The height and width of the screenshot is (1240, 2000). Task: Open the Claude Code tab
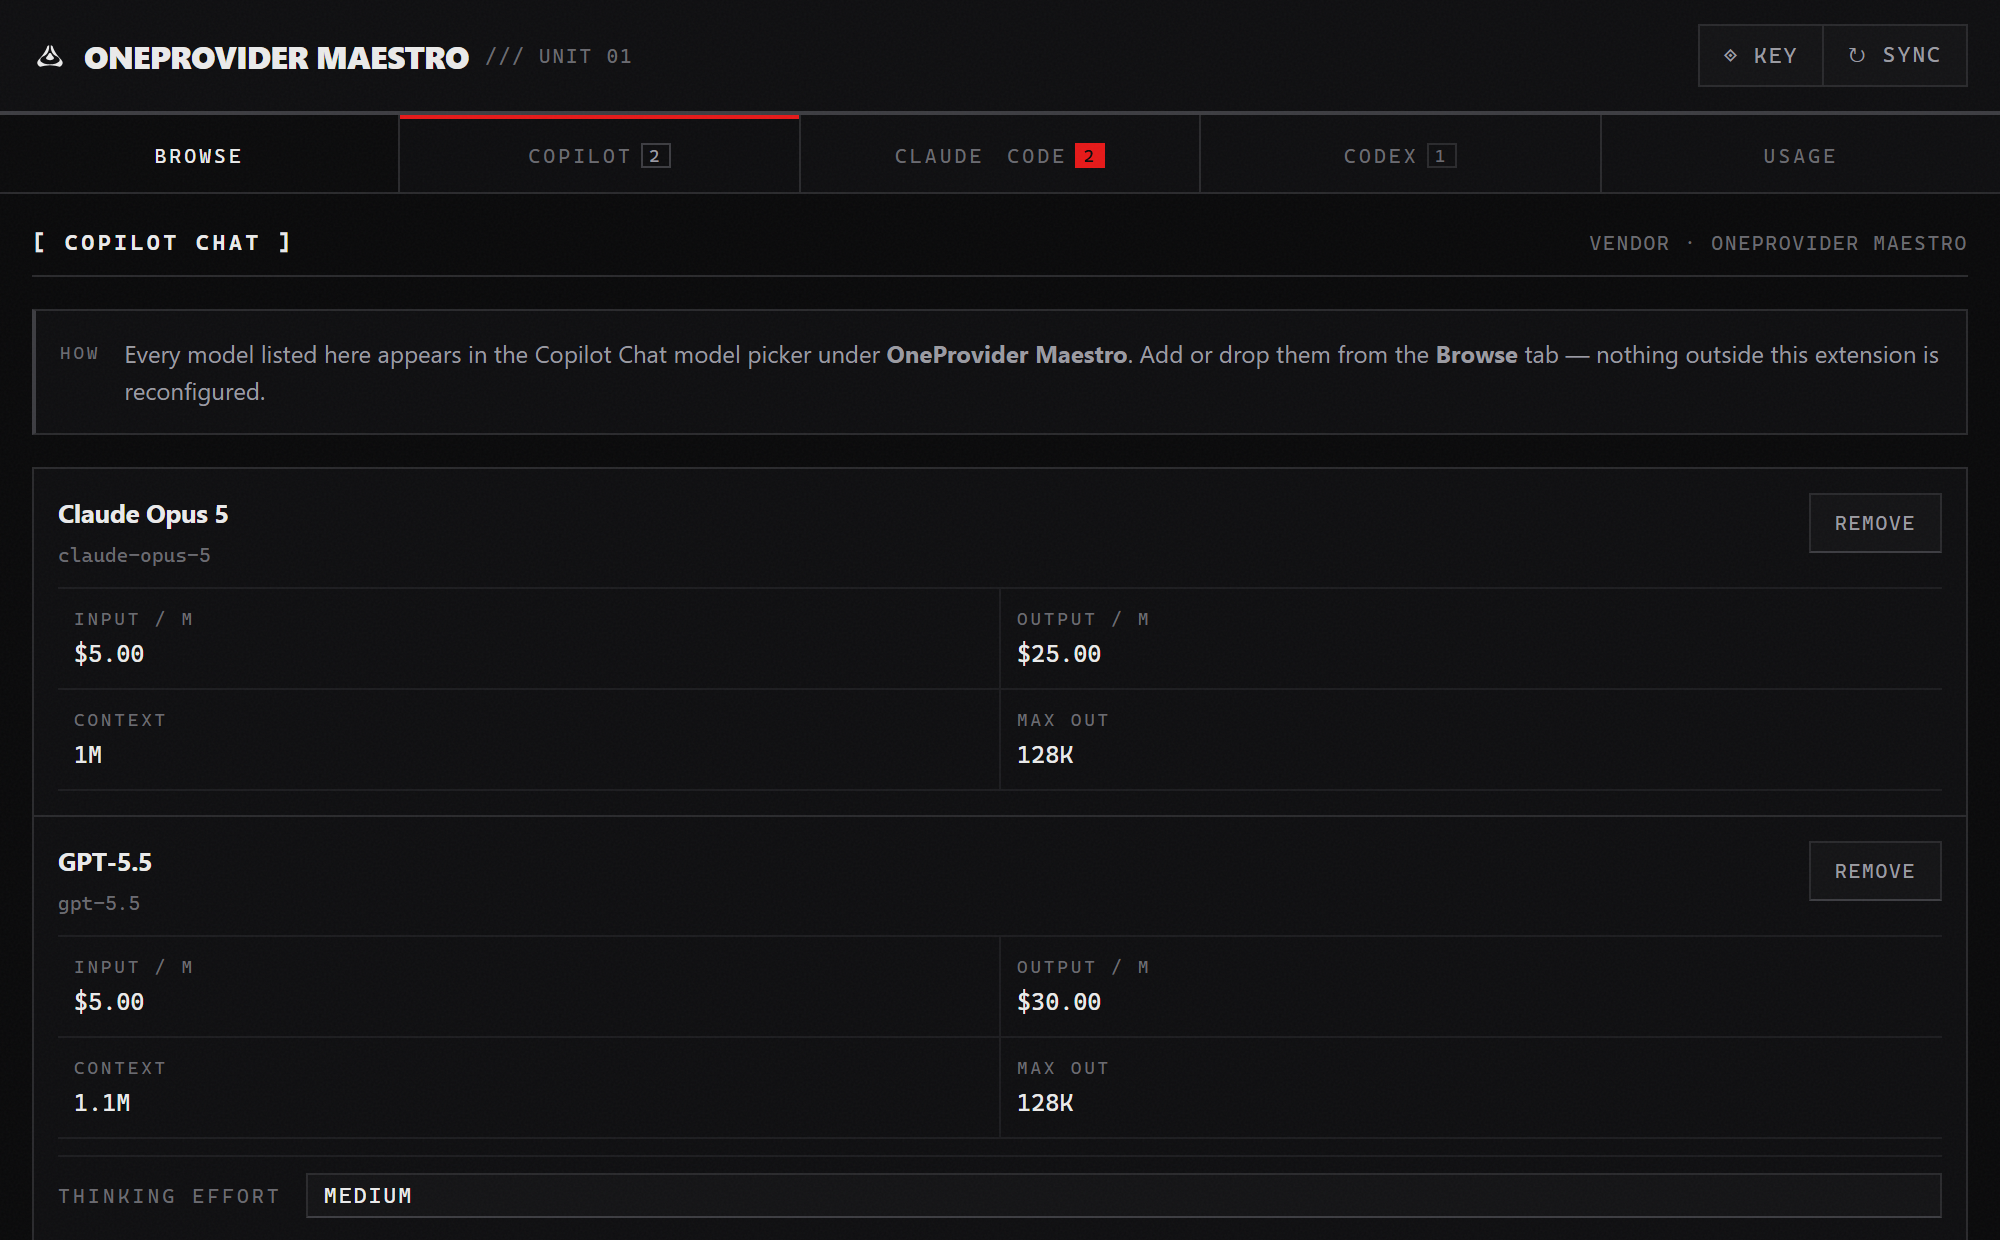(x=1000, y=156)
